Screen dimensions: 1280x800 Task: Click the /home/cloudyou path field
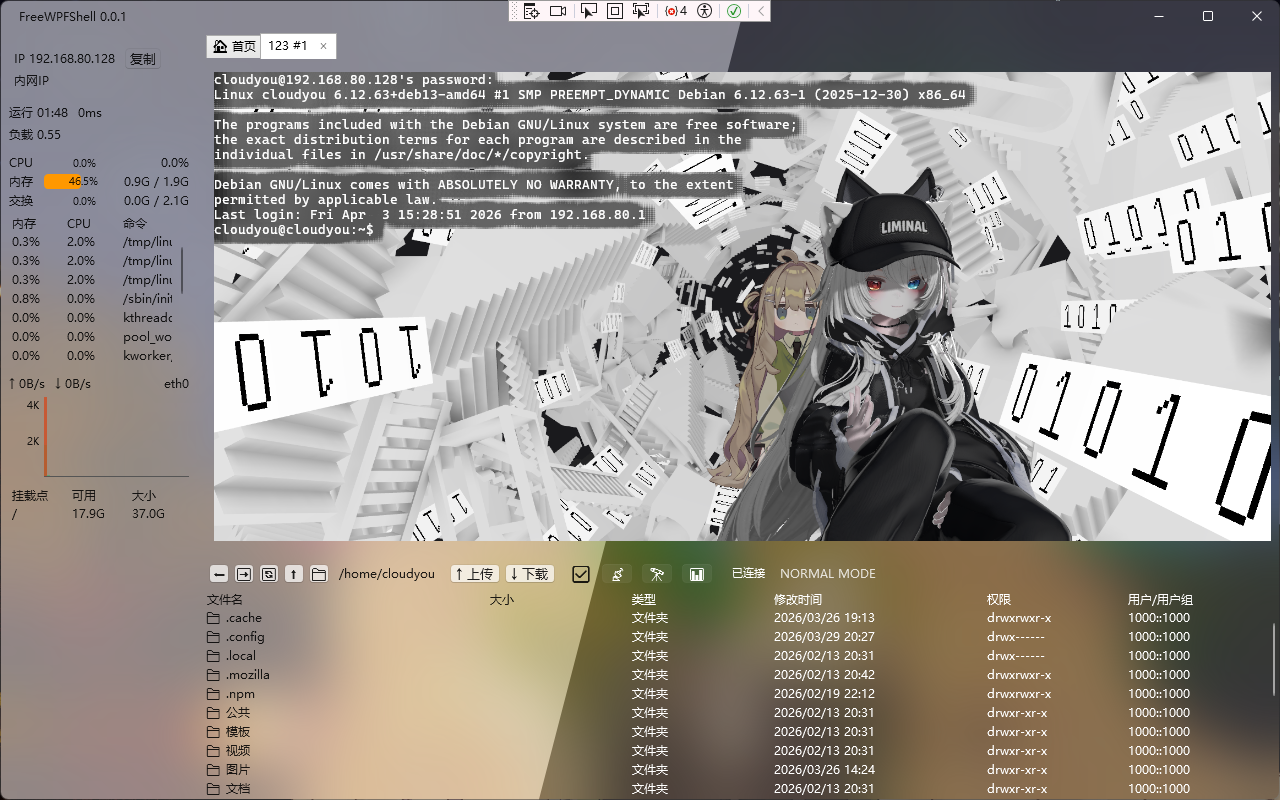coord(387,574)
